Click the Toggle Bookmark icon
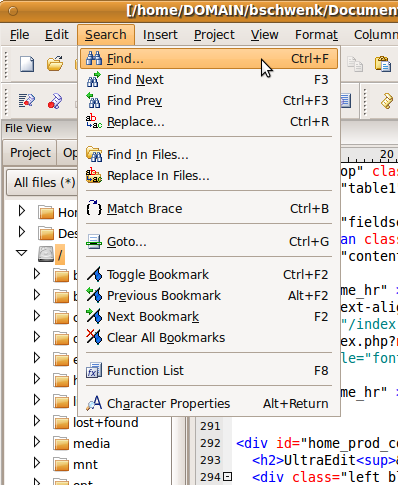The image size is (398, 485). tap(94, 275)
